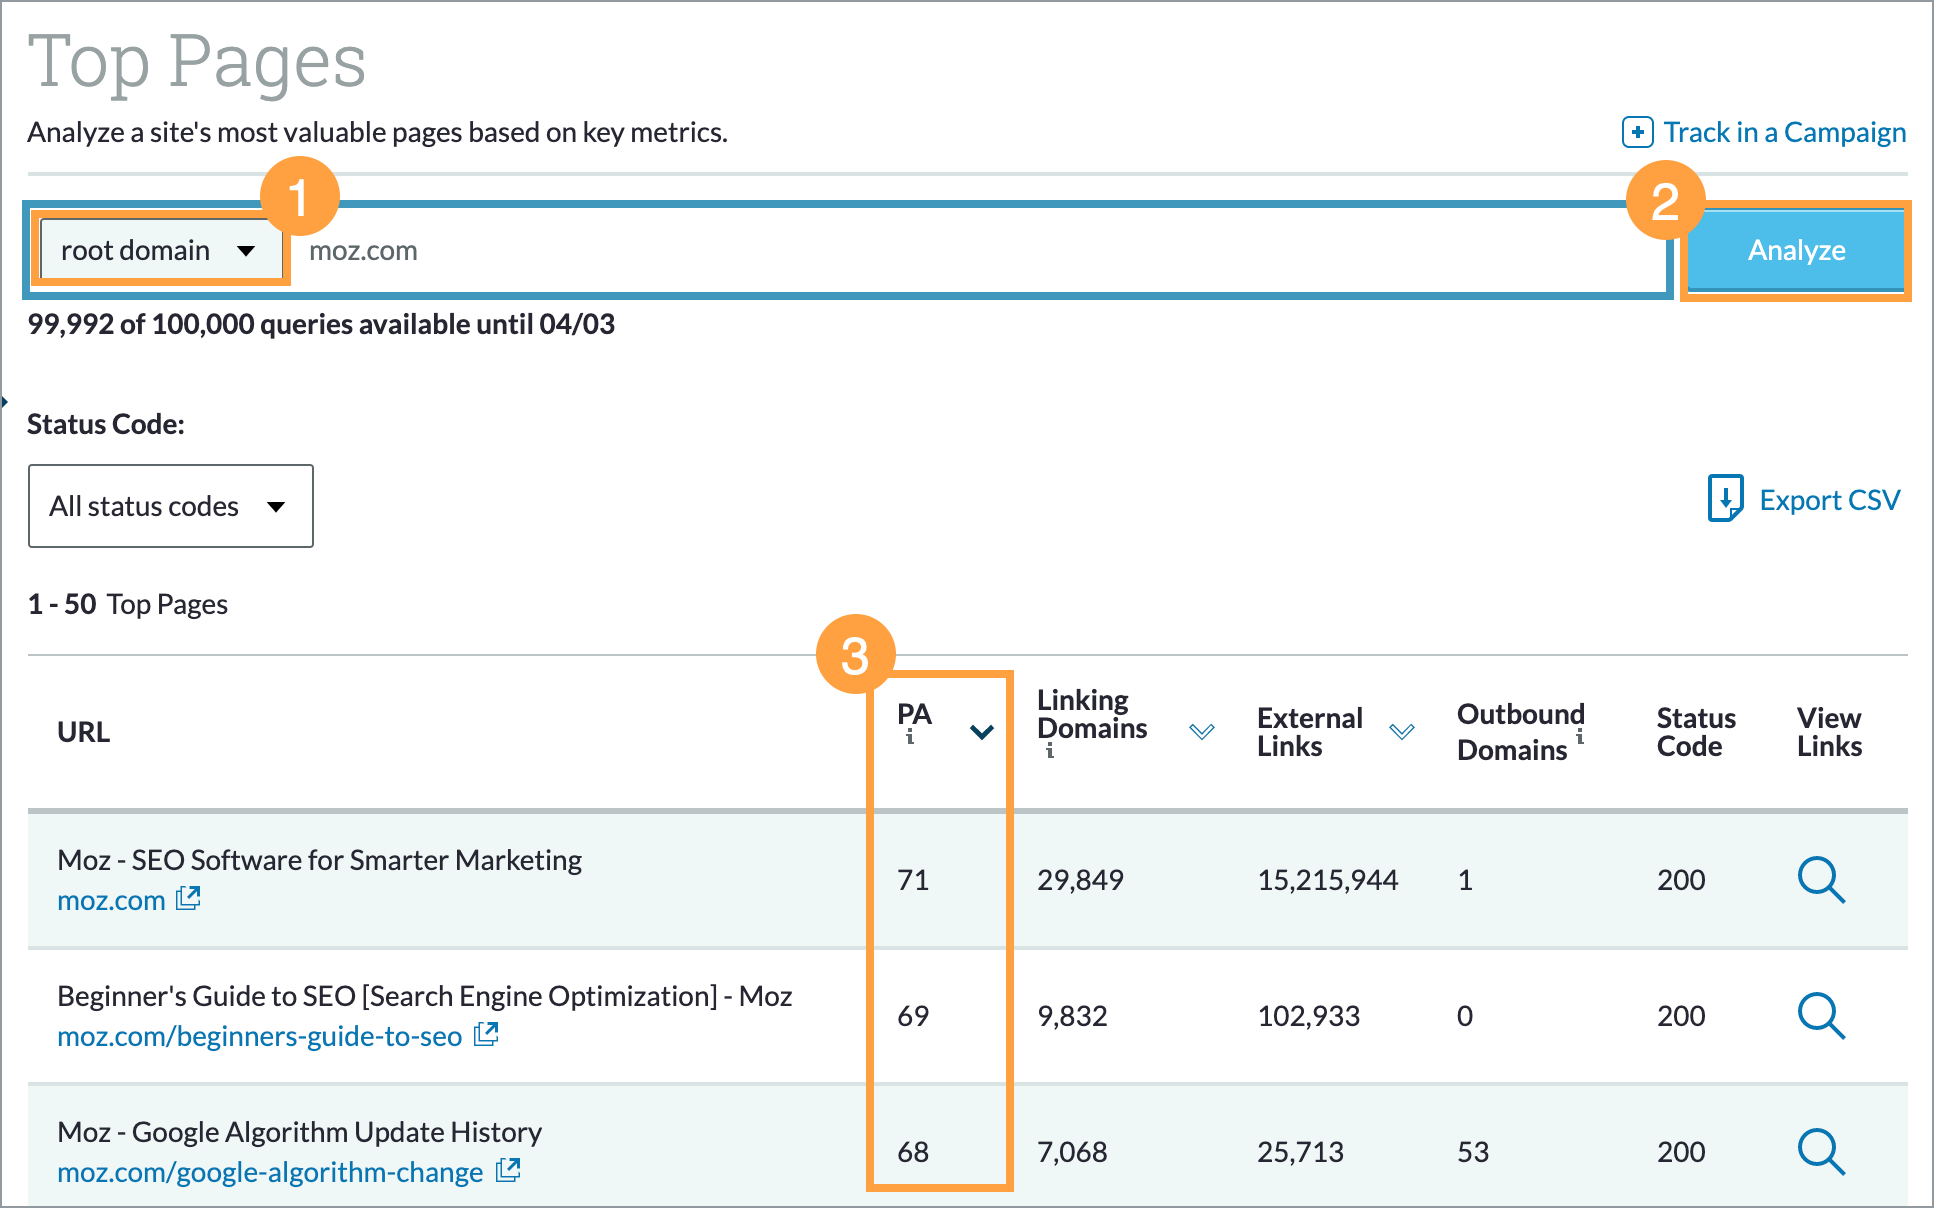Click the PA column sort chevron

pyautogui.click(x=981, y=731)
